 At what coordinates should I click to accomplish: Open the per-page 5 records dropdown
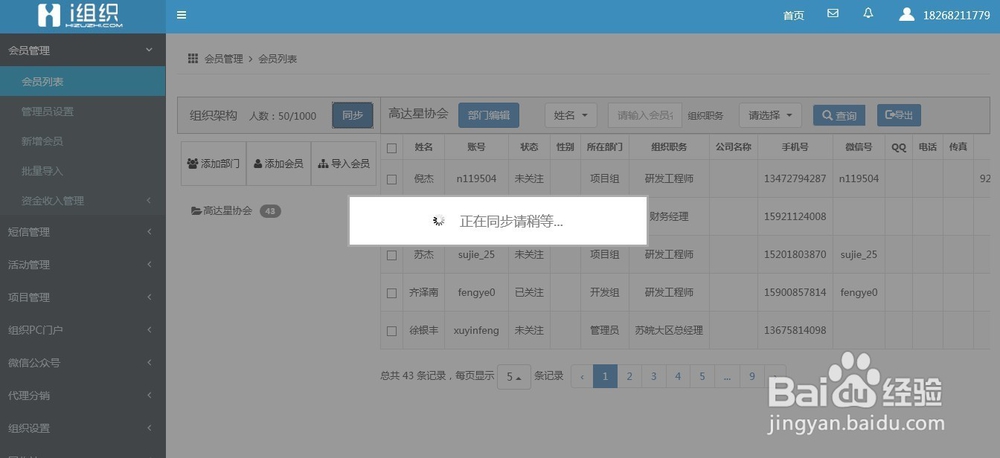click(x=514, y=377)
